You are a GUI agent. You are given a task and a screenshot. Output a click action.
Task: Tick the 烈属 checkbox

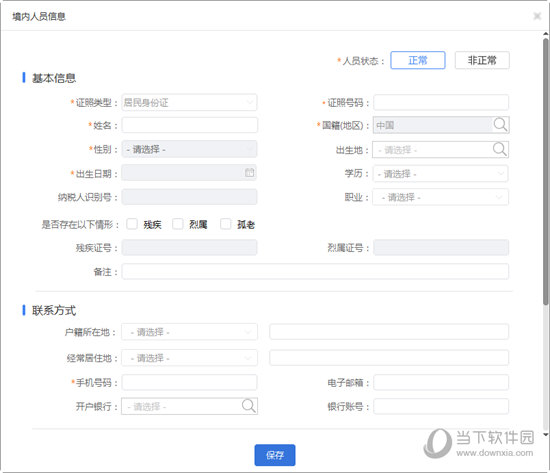click(x=177, y=224)
